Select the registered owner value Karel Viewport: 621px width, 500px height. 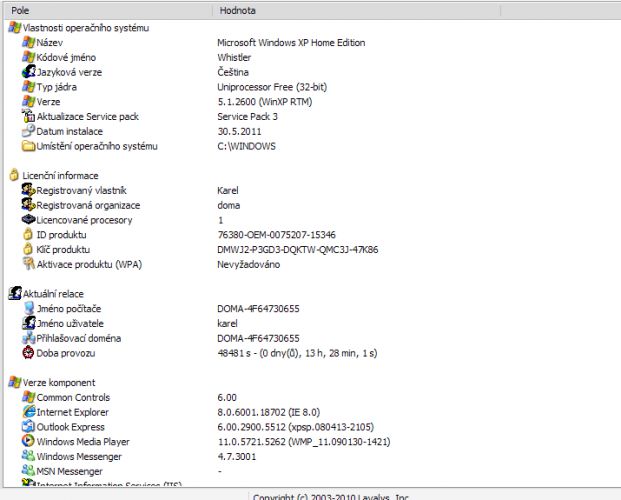(x=228, y=190)
